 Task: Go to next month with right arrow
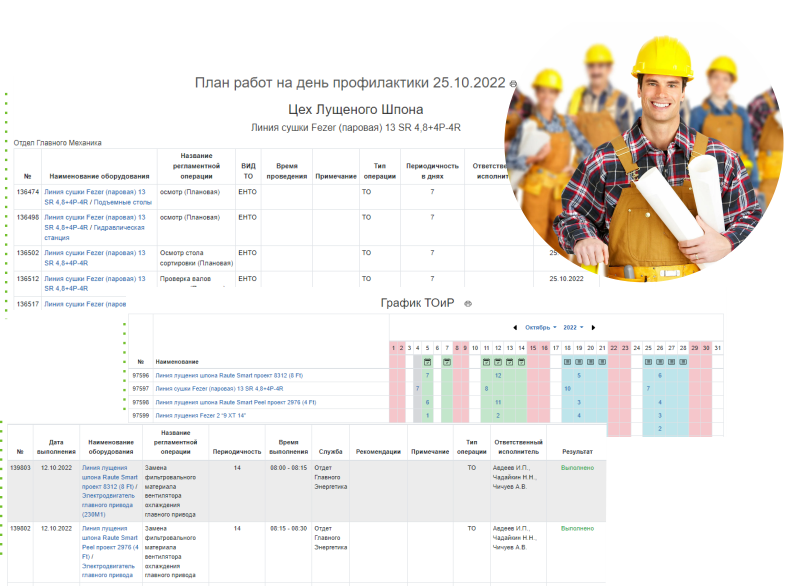point(593,327)
